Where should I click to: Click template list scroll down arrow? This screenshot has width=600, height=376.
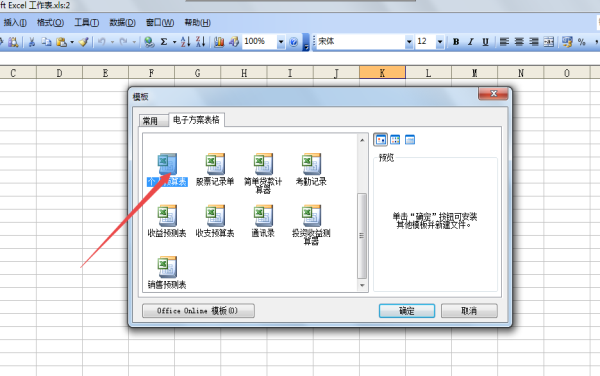point(362,285)
